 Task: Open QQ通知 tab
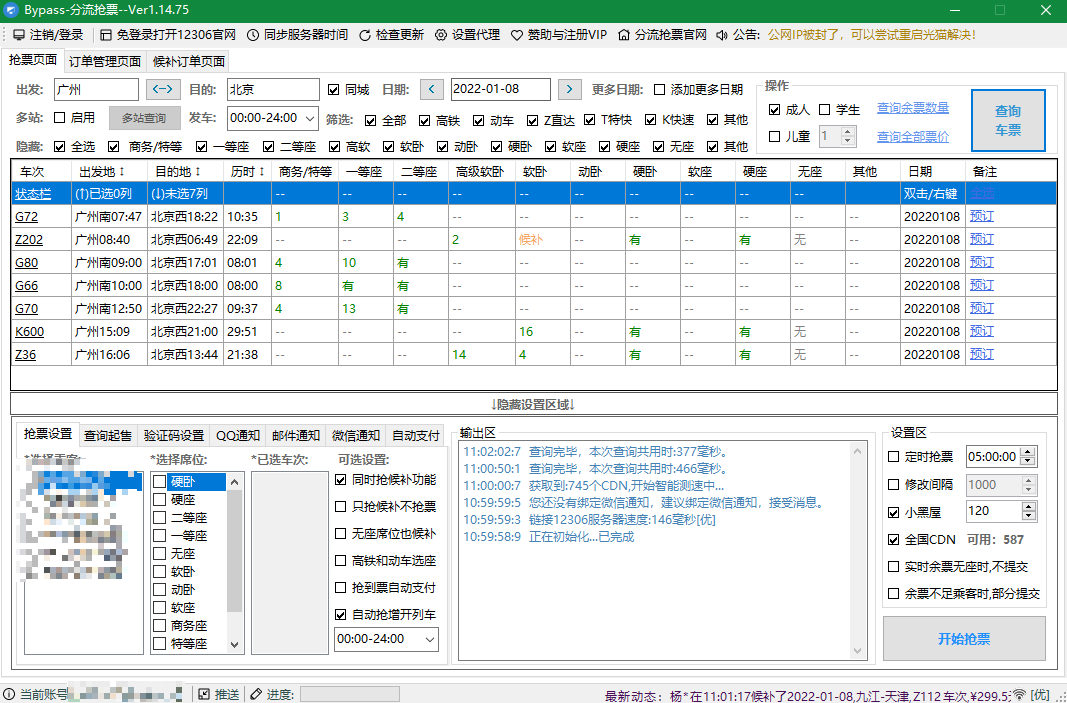(237, 436)
